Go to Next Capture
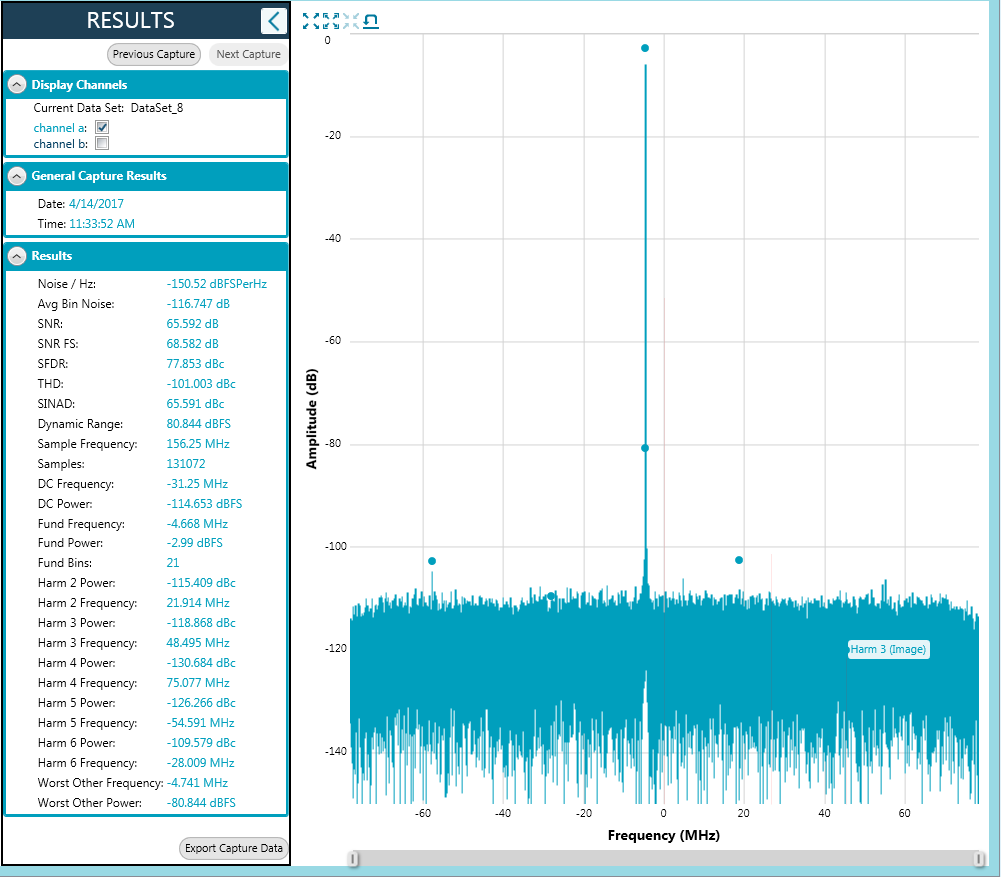The image size is (1001, 877). (248, 54)
